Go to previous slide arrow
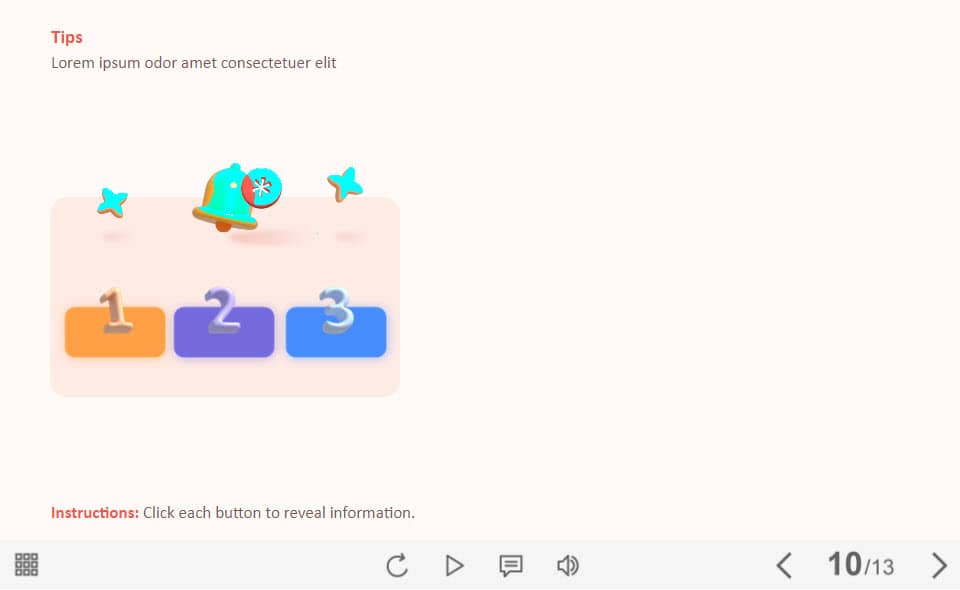The width and height of the screenshot is (960, 590). [x=784, y=565]
